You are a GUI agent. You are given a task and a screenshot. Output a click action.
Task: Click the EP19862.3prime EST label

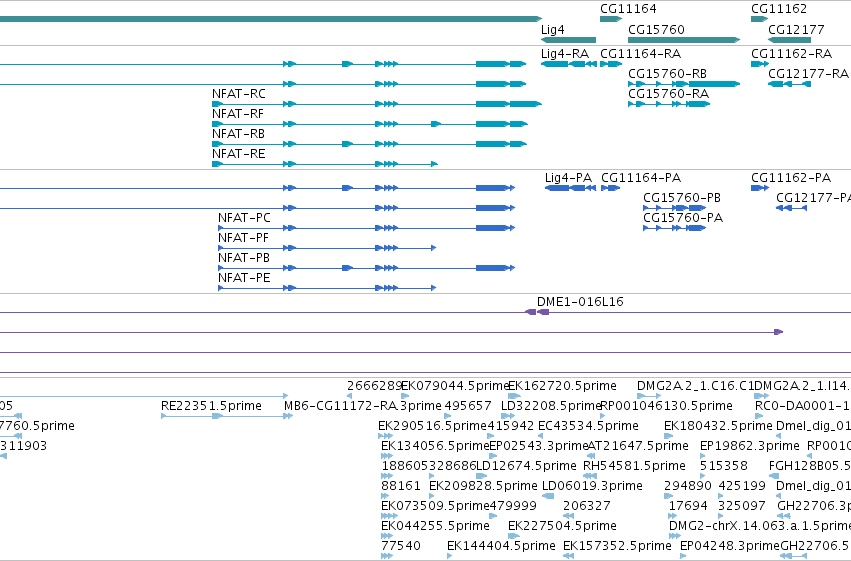[750, 447]
